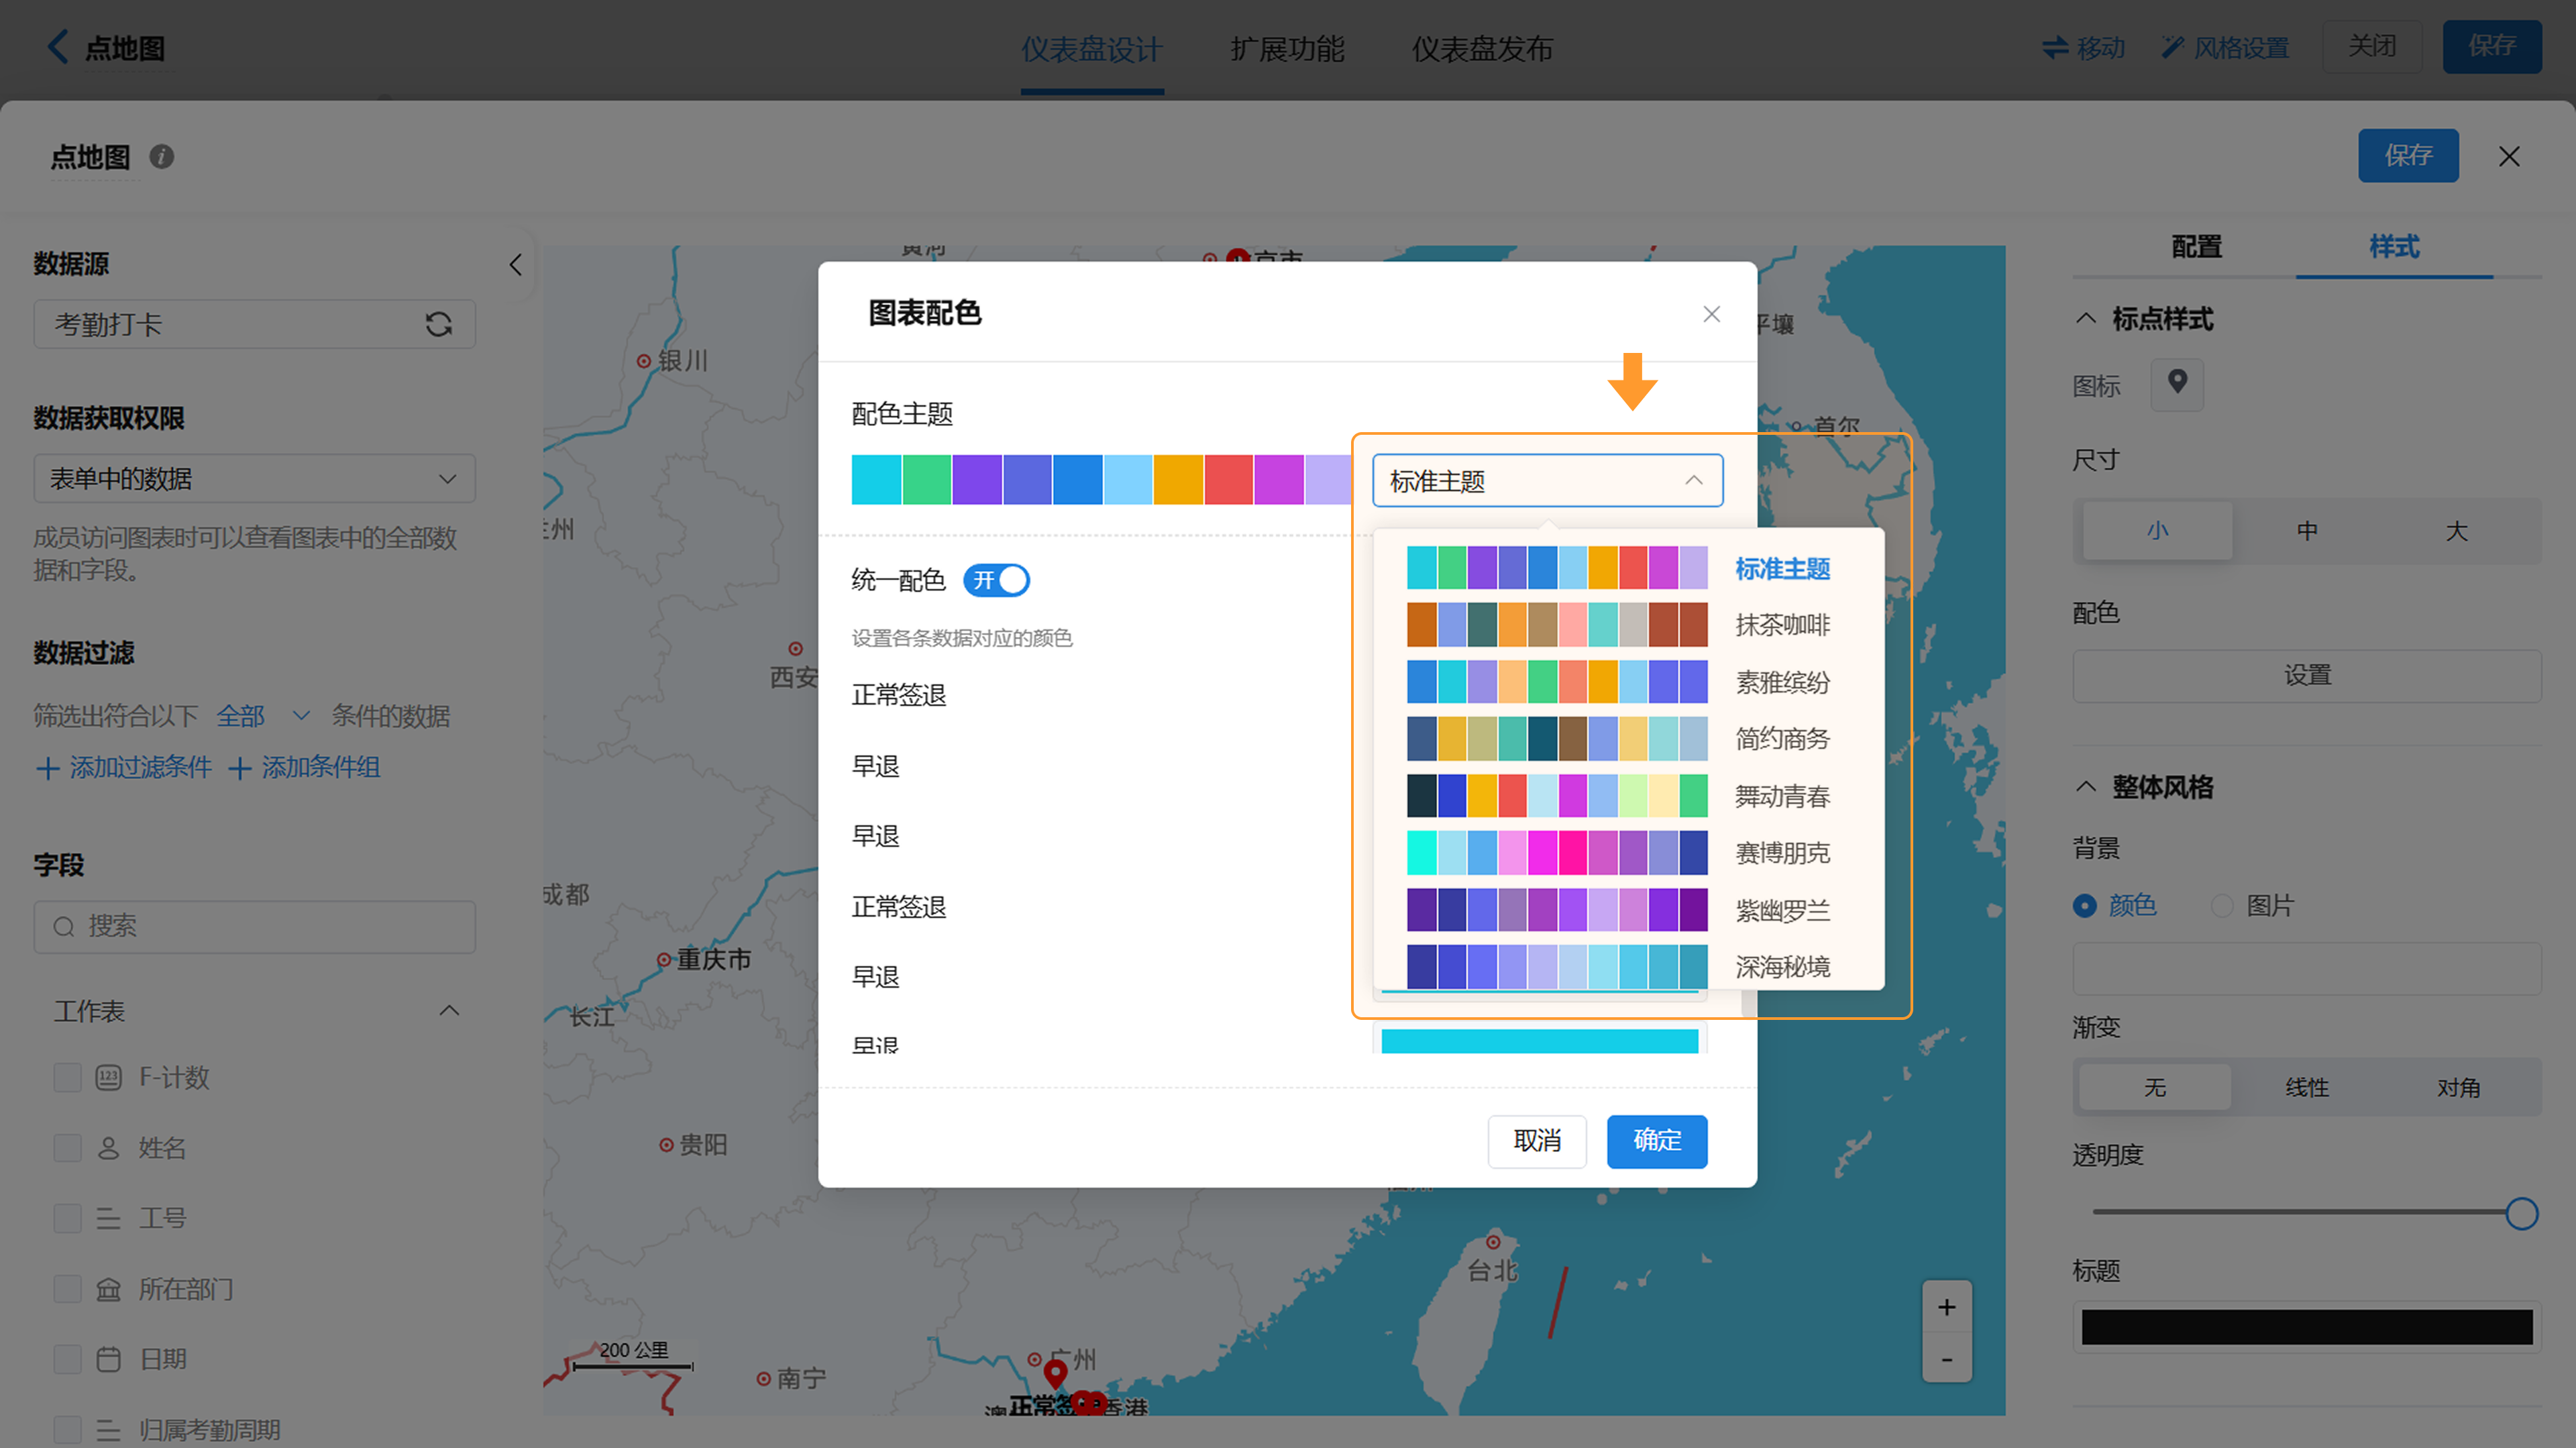Click the plus icon for 添加条件组
Image resolution: width=2576 pixels, height=1448 pixels.
[239, 768]
